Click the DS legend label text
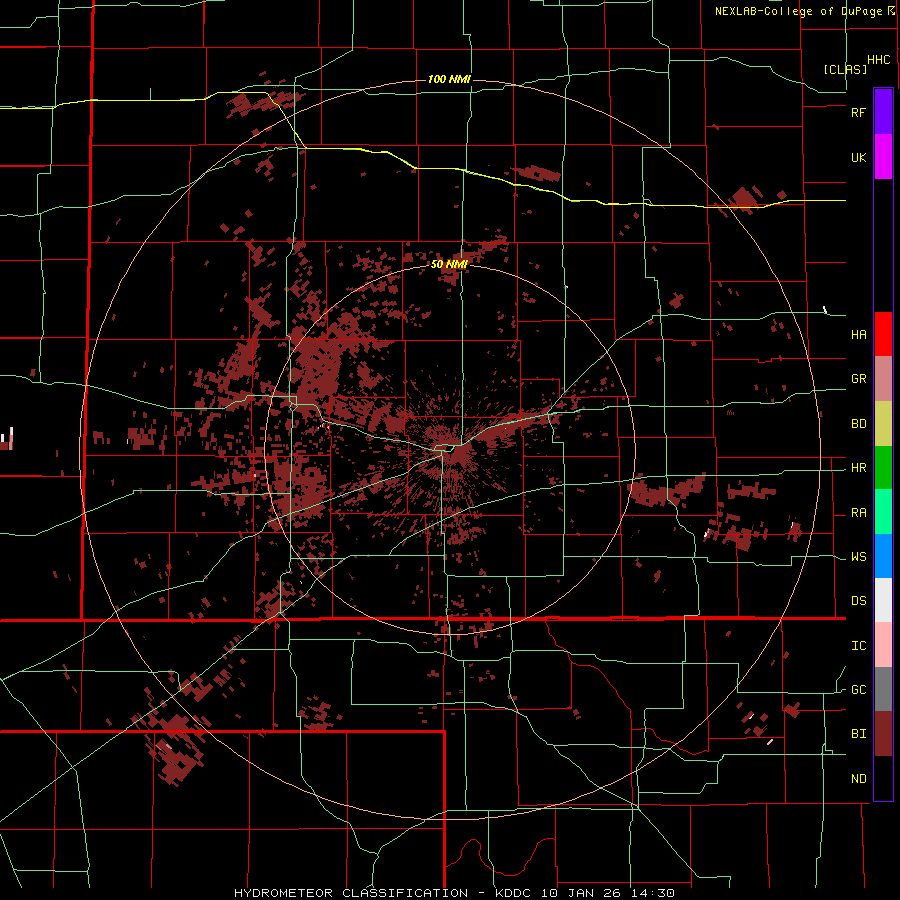 [858, 601]
